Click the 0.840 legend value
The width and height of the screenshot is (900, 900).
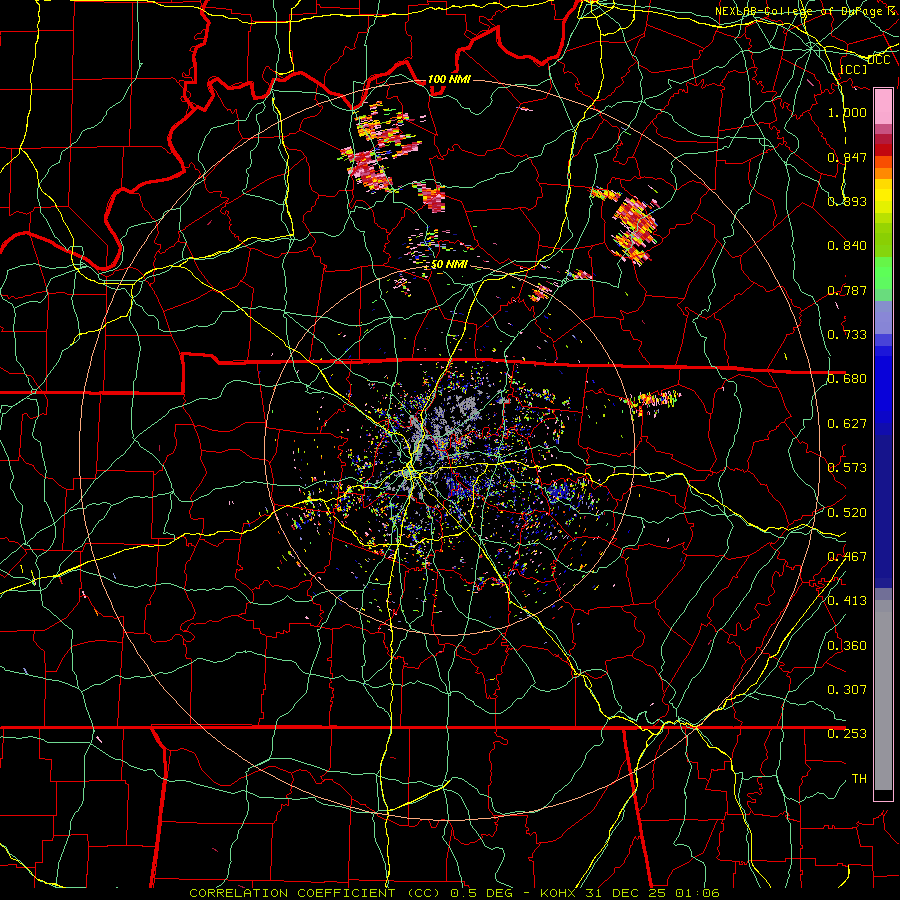click(847, 246)
